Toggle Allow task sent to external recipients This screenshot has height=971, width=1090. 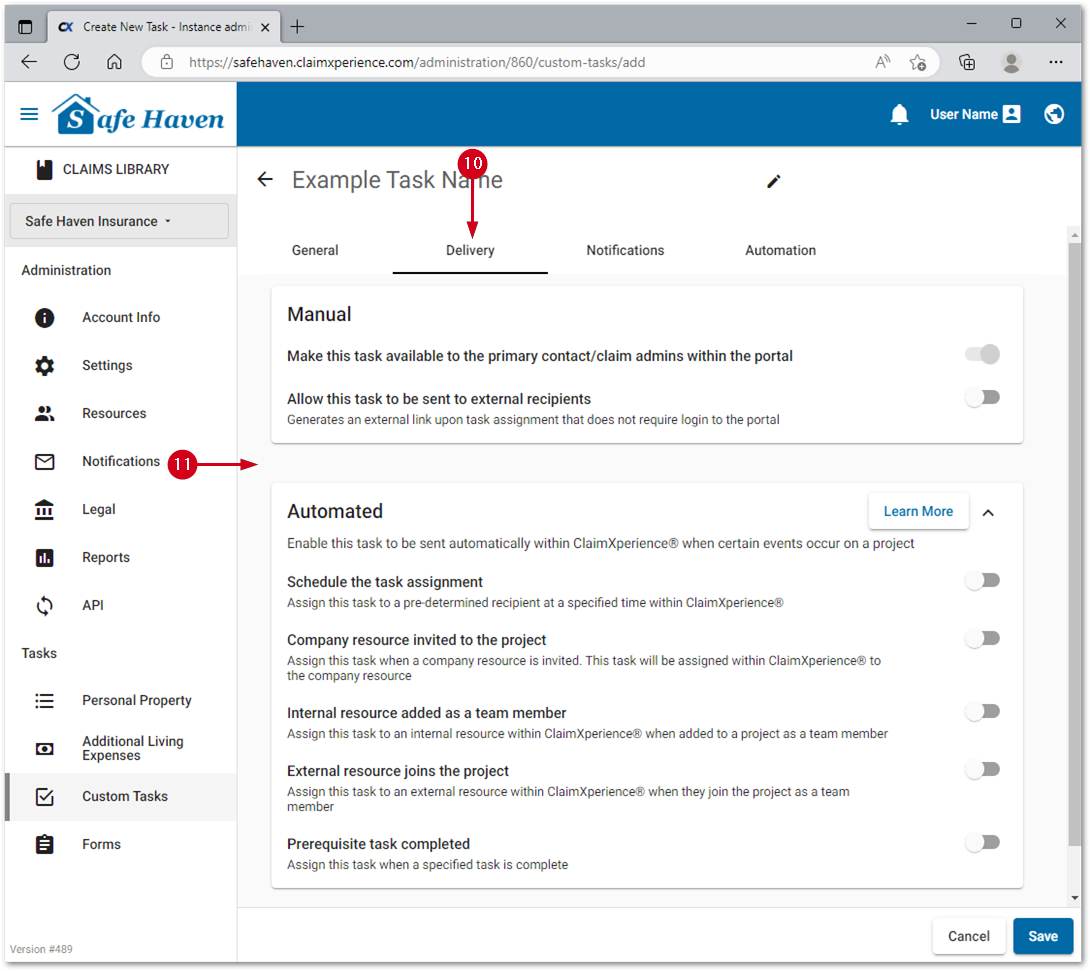pyautogui.click(x=982, y=398)
